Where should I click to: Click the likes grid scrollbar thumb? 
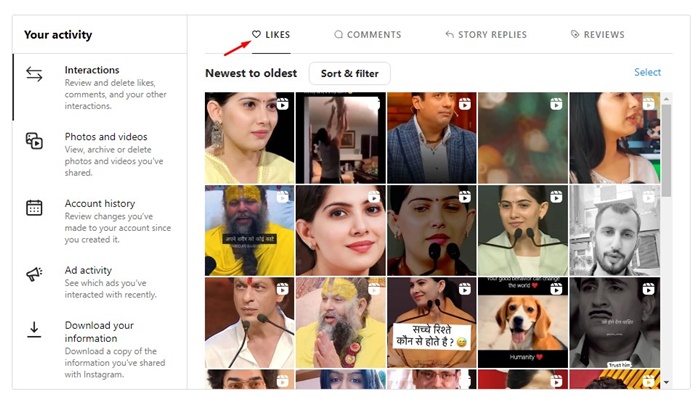667,150
